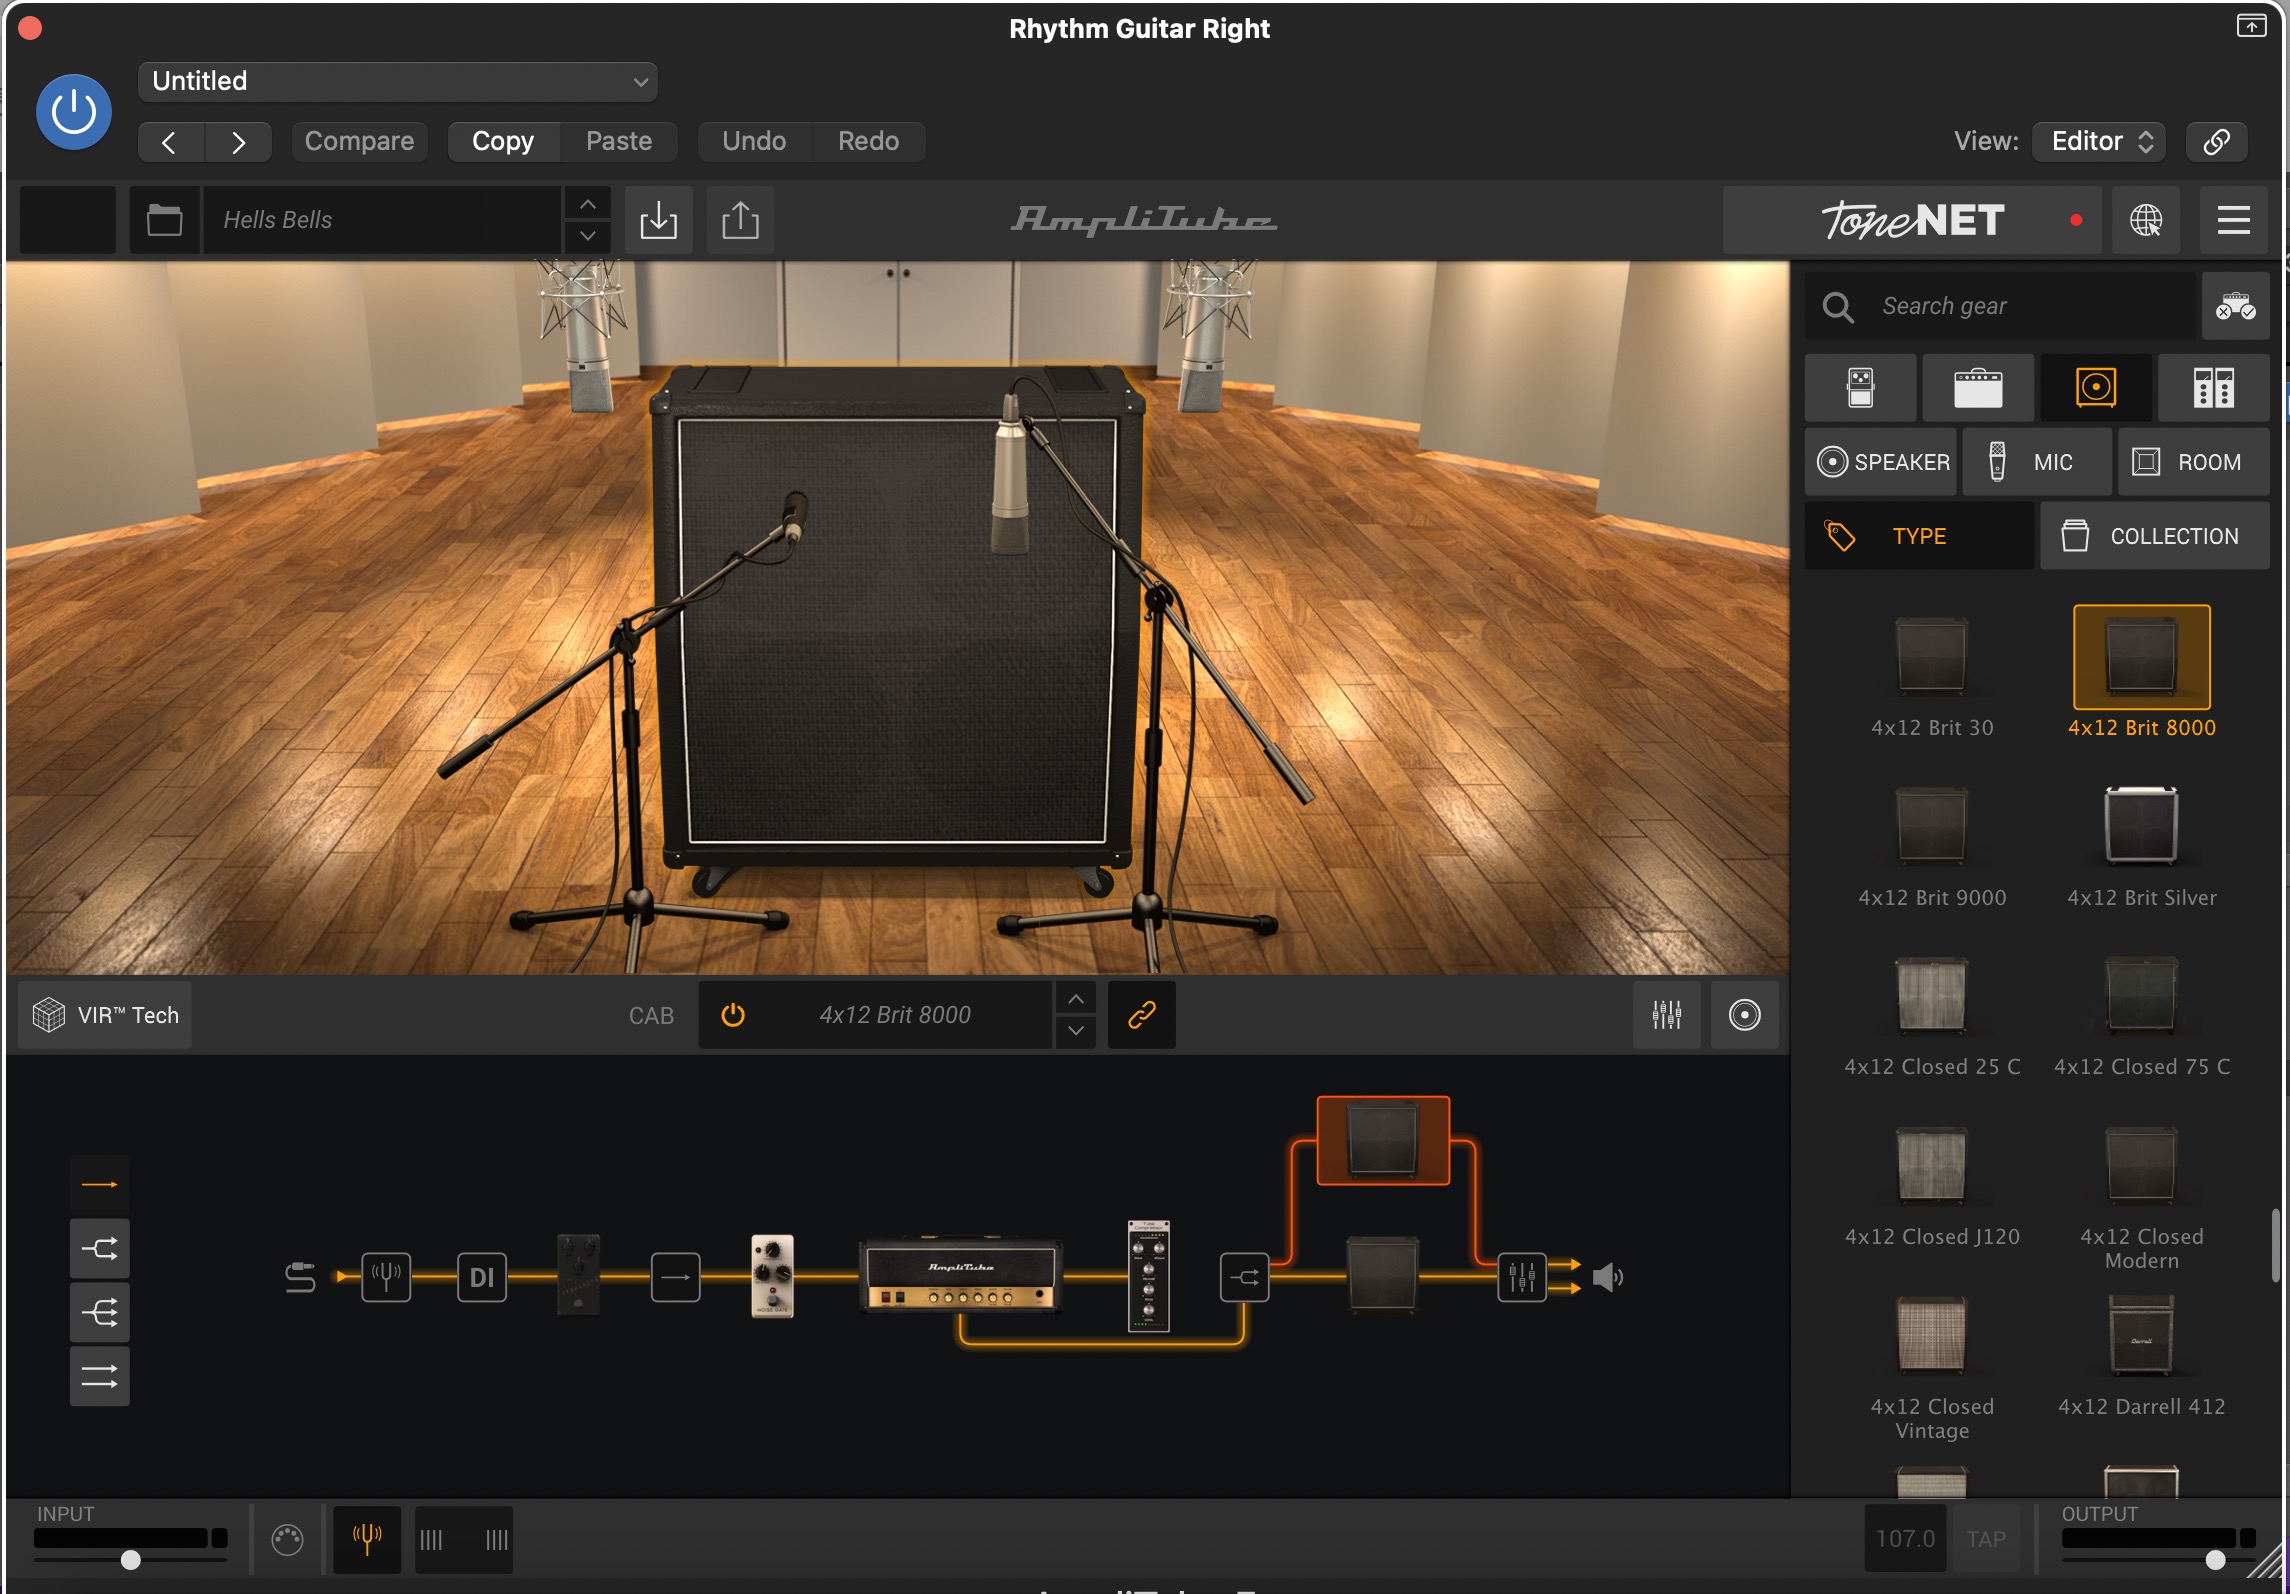Toggle the plugin power bypass button
Image resolution: width=2290 pixels, height=1594 pixels.
[73, 112]
